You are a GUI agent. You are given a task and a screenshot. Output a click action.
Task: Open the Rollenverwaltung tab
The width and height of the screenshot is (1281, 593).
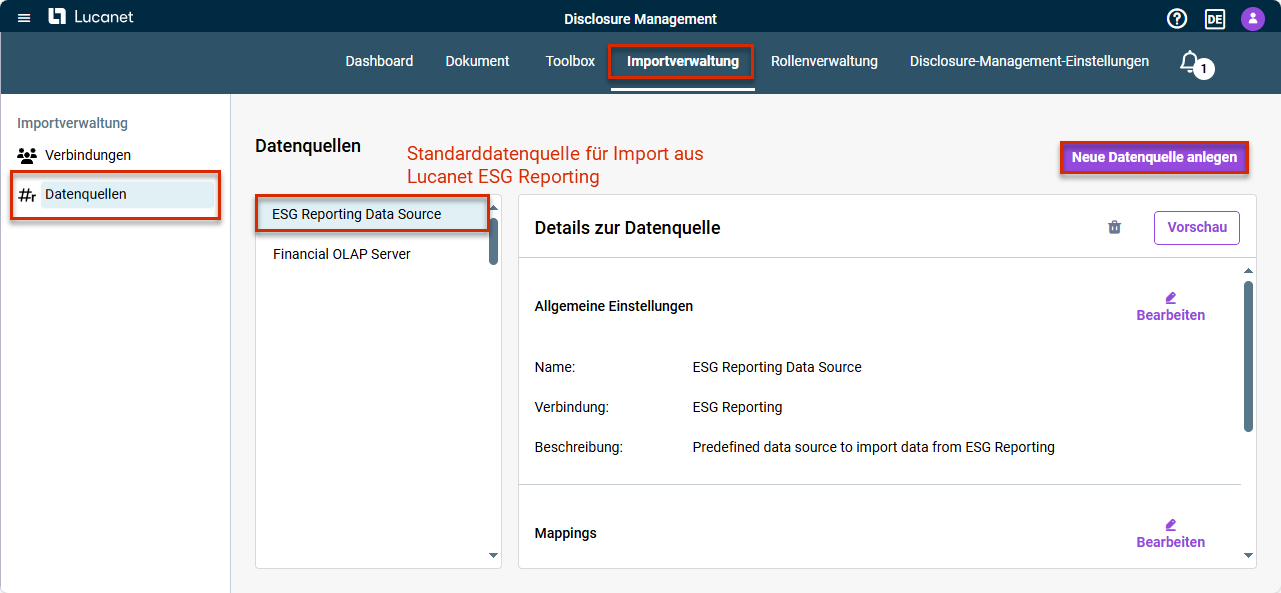pos(824,61)
